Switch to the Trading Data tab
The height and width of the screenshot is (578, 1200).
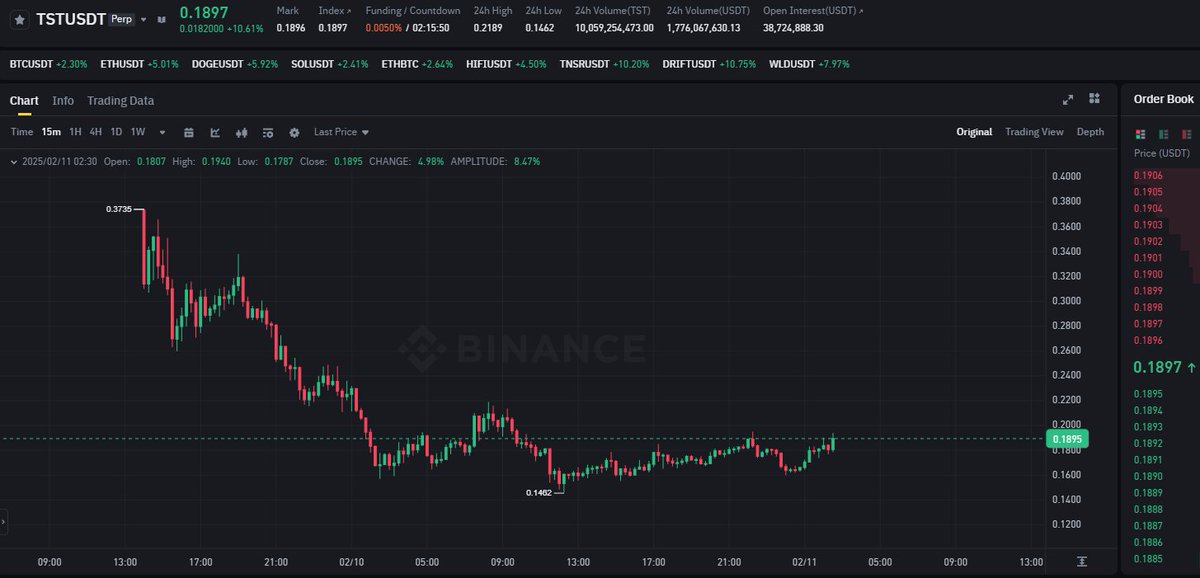(120, 100)
